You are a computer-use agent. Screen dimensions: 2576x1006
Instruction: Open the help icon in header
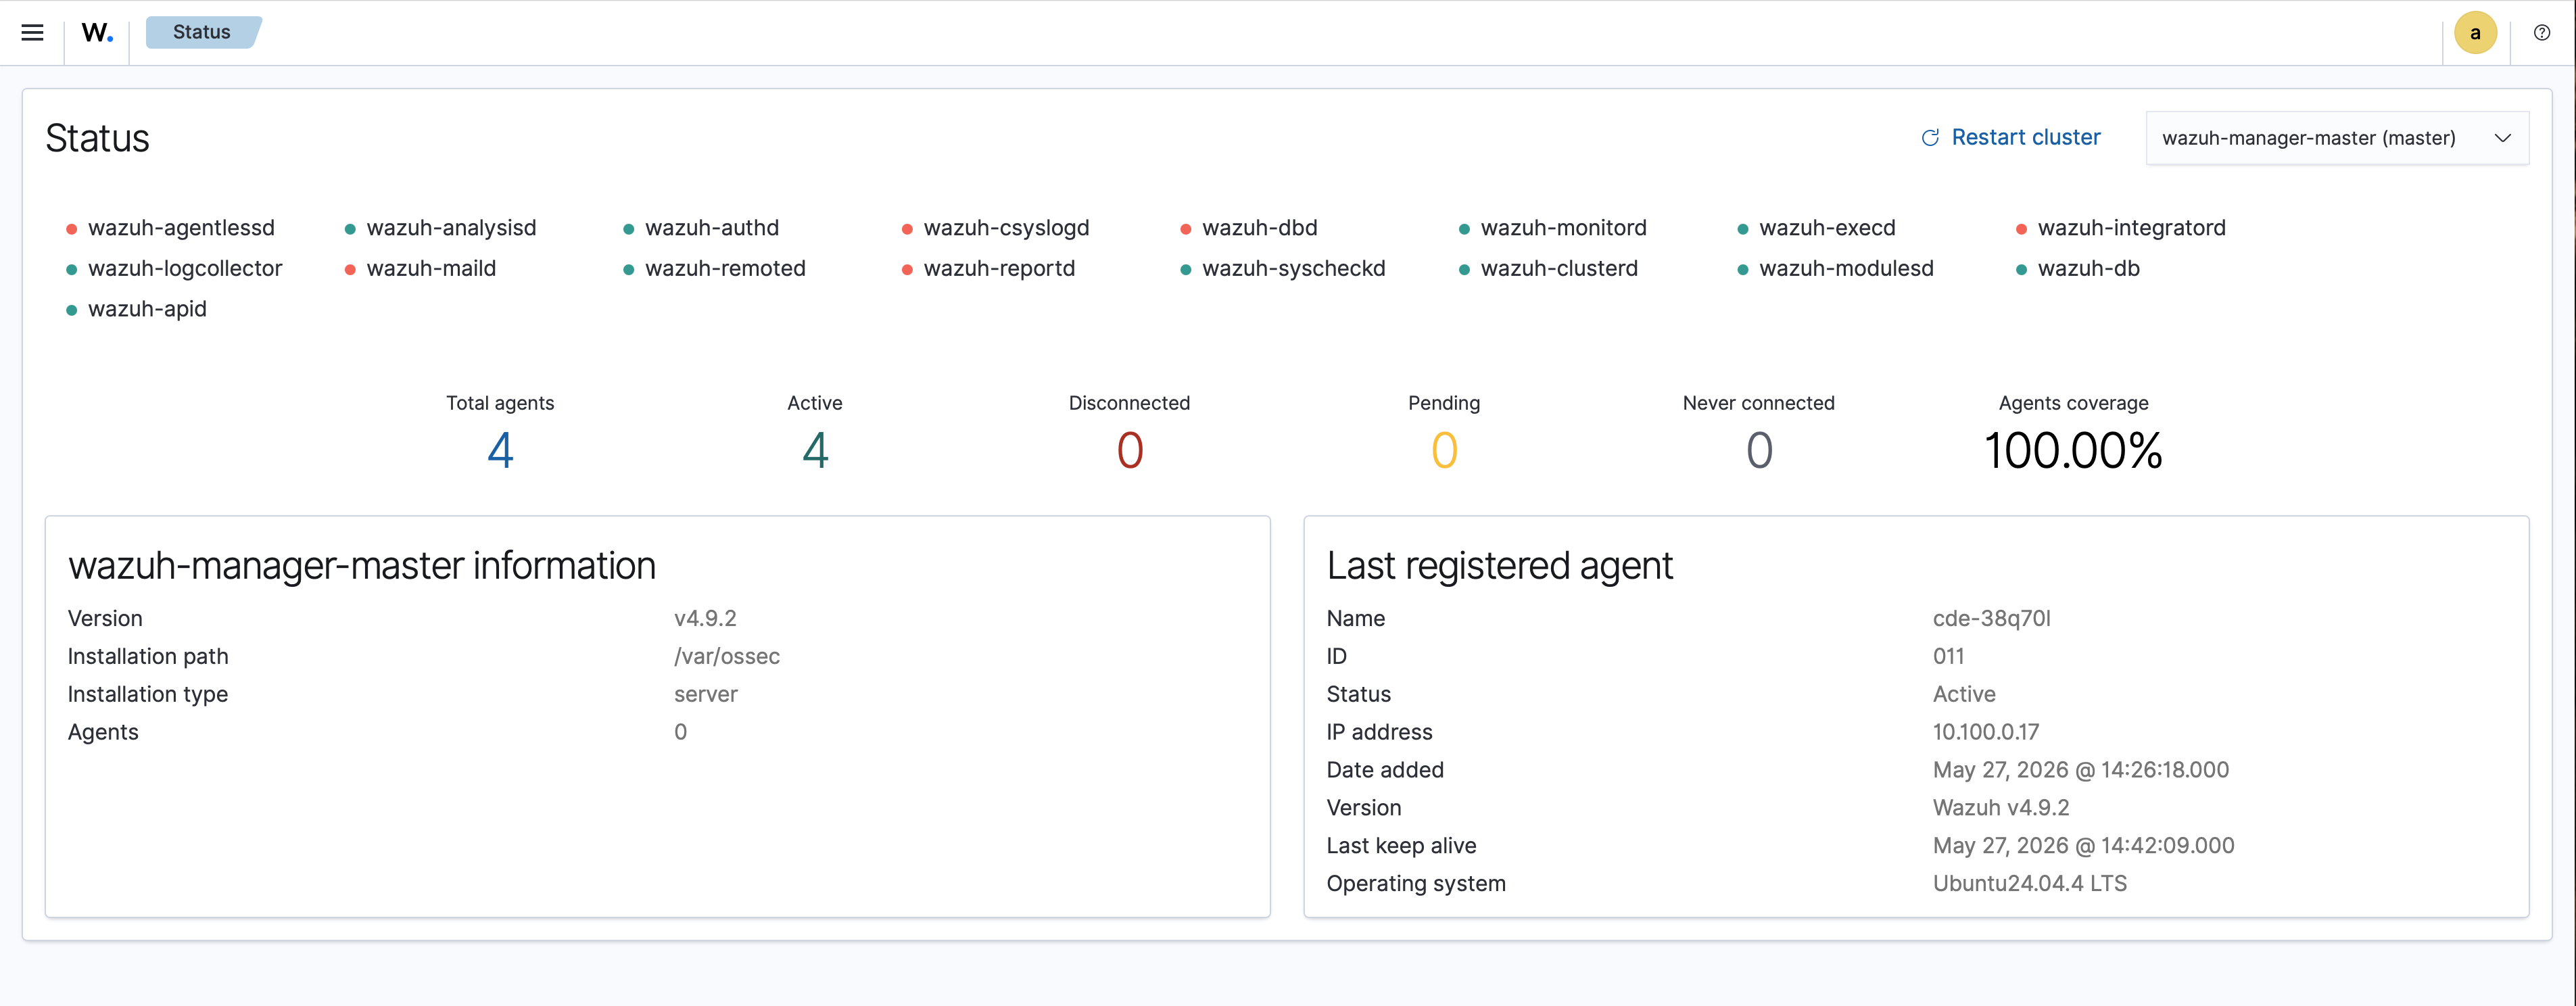tap(2542, 33)
